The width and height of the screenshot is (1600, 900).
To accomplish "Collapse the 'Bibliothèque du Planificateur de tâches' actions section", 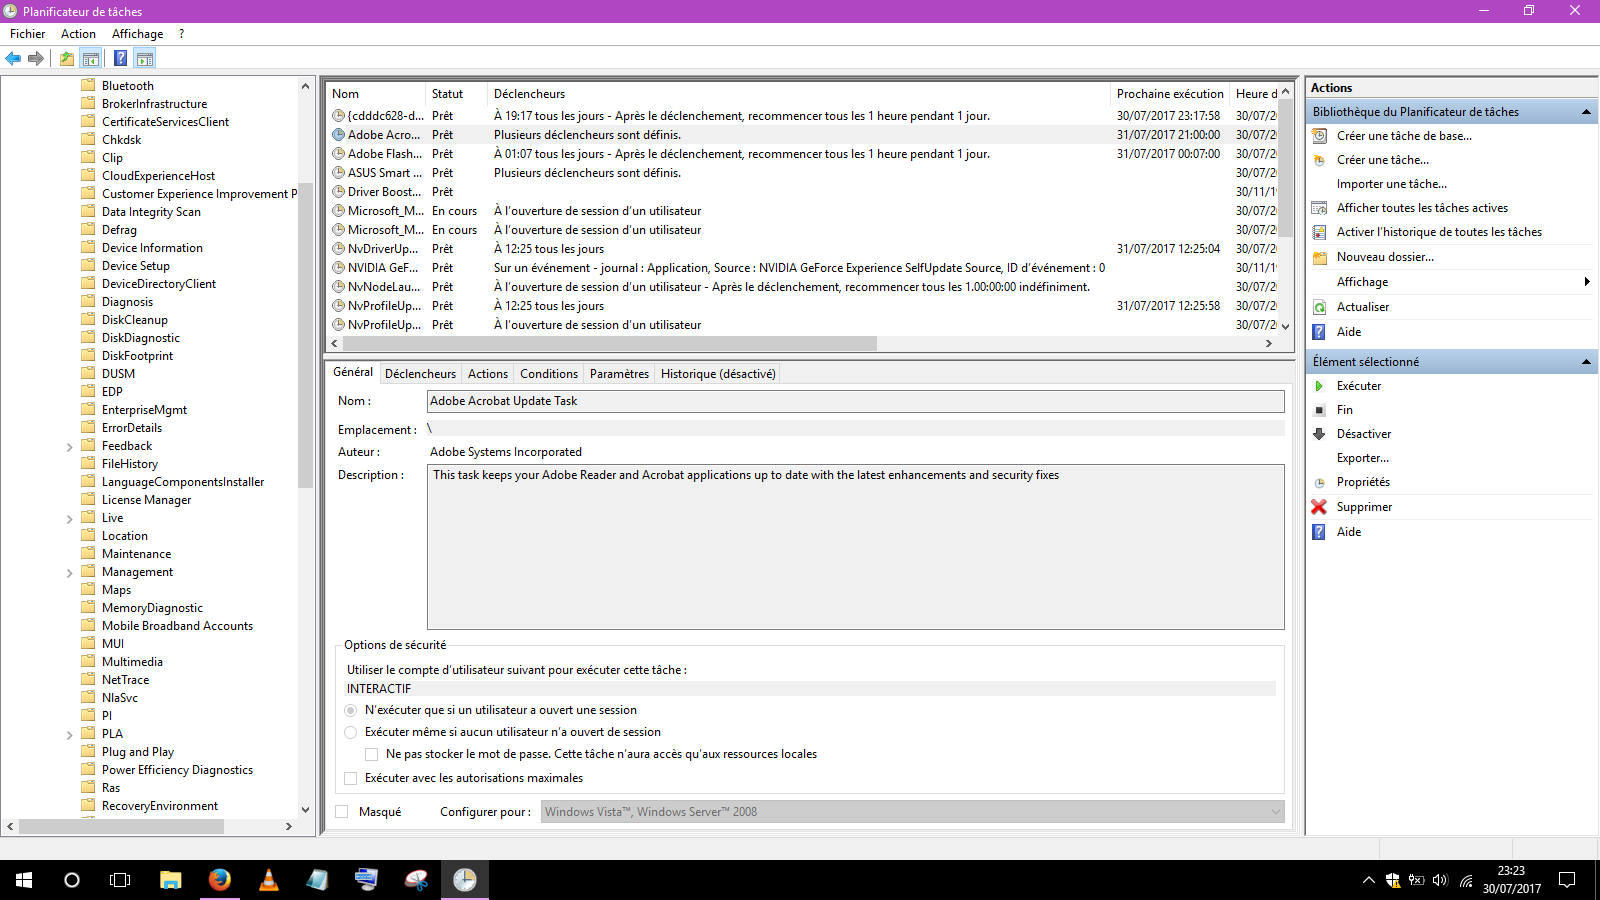I will click(1586, 112).
